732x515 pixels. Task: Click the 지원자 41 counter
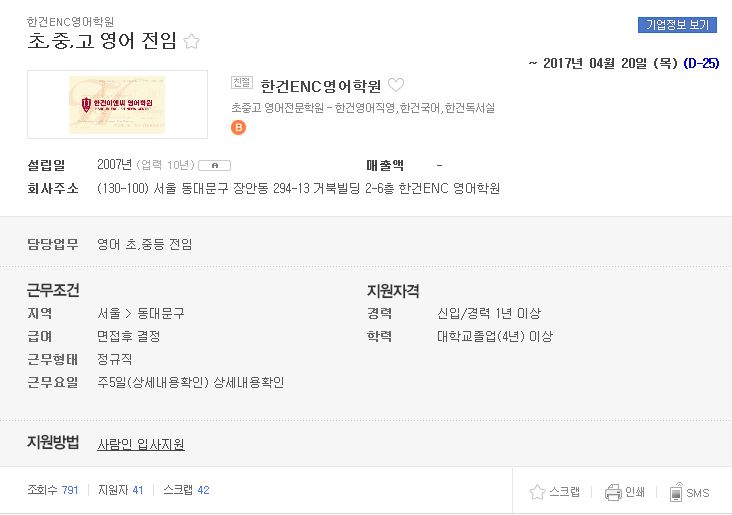pos(120,490)
